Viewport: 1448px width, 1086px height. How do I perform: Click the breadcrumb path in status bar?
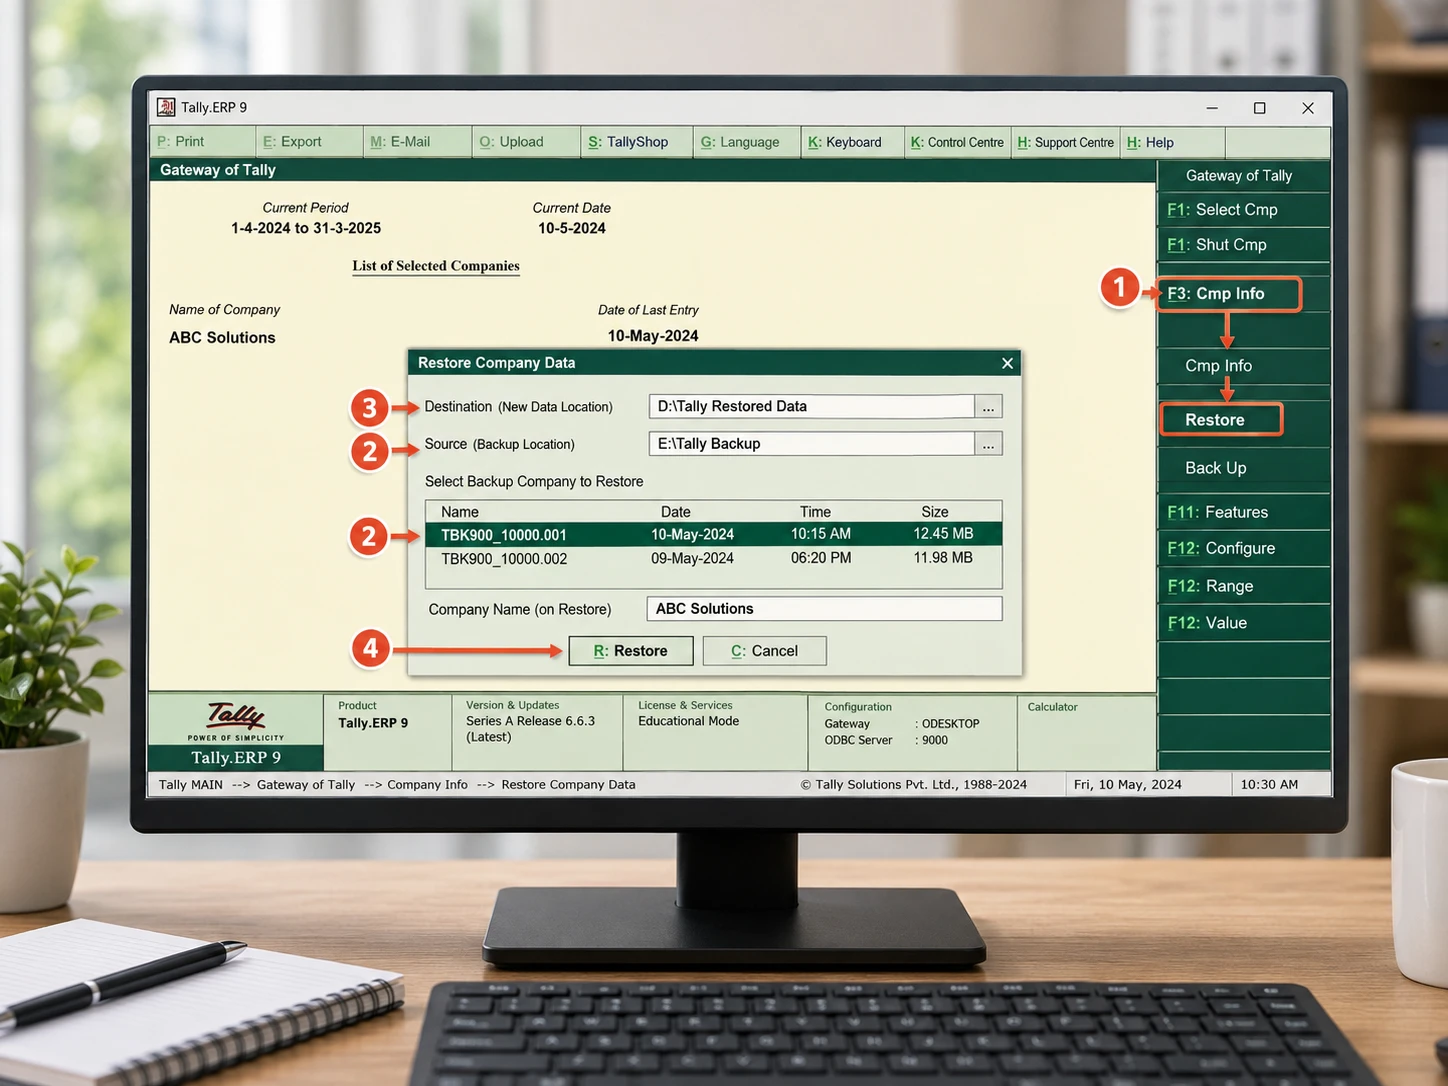pyautogui.click(x=397, y=785)
